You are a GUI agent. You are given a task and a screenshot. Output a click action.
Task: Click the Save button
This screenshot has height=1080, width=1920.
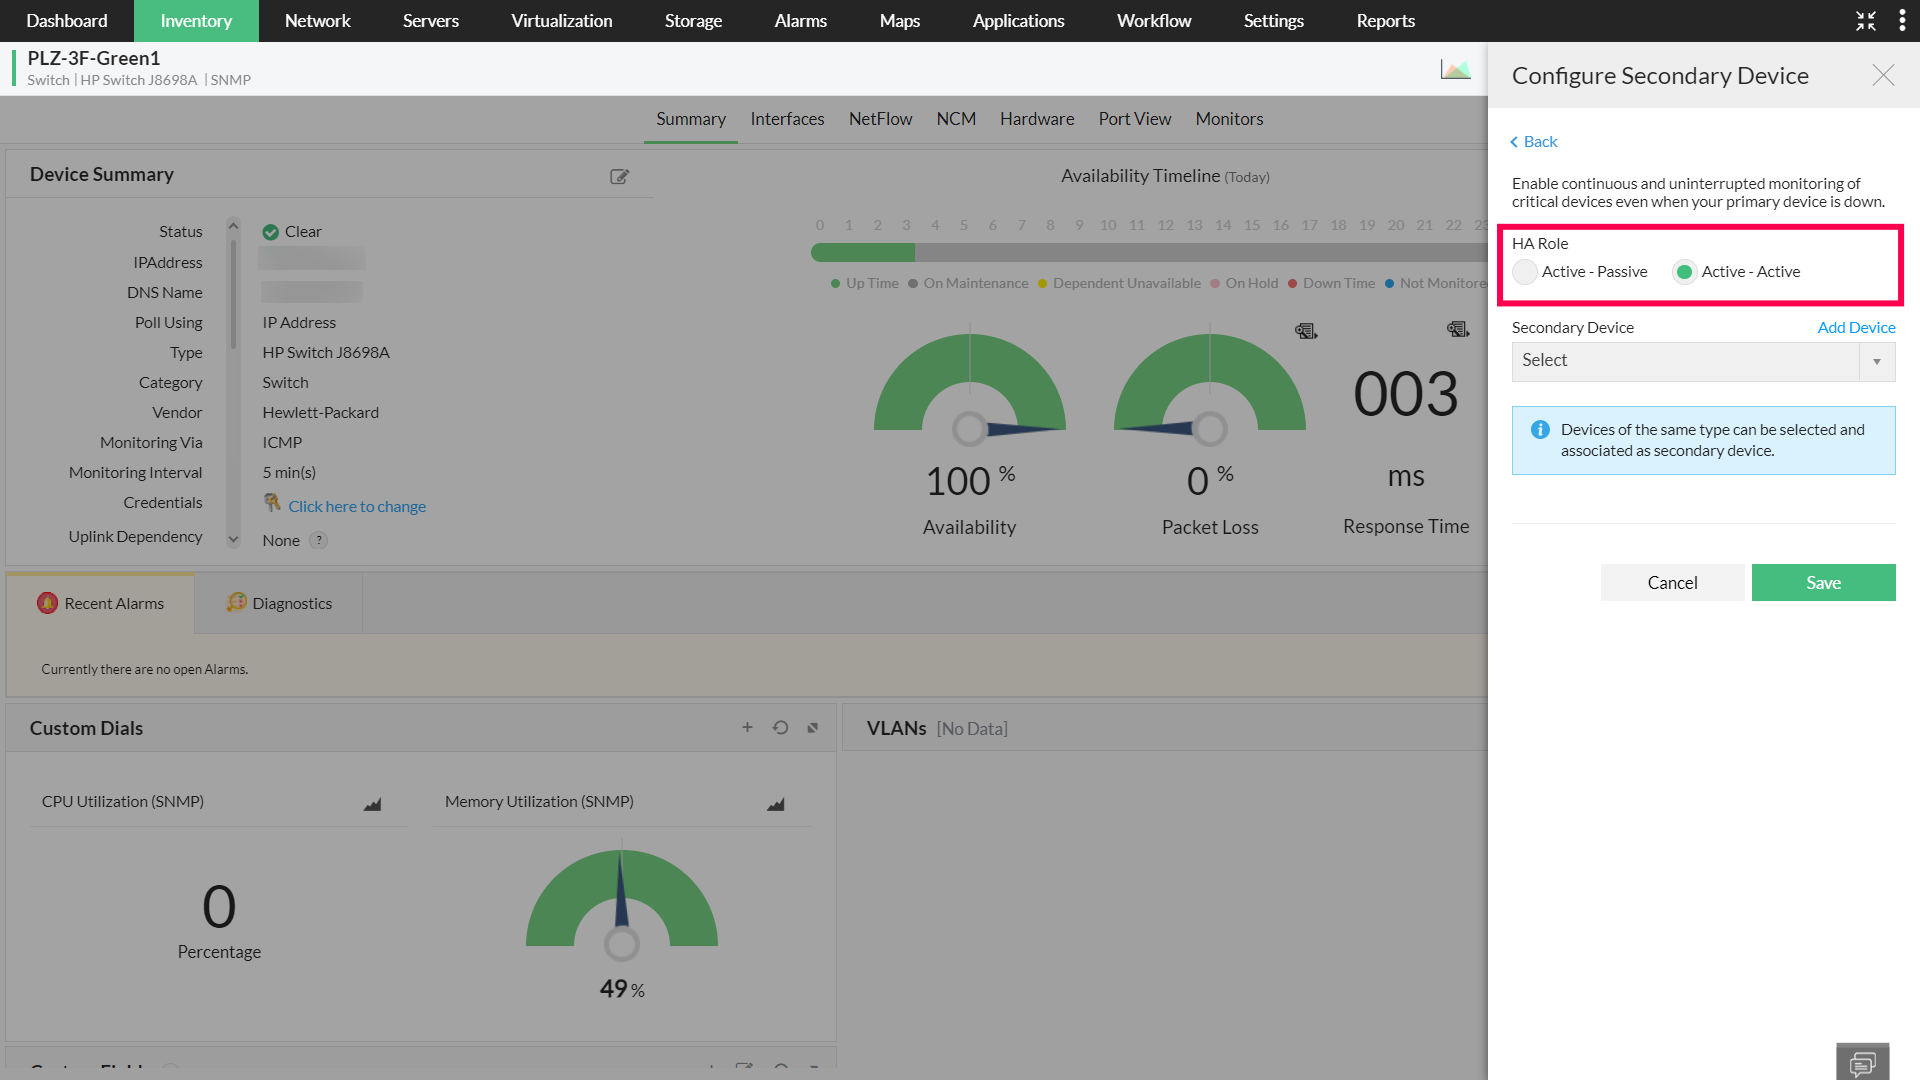1823,583
